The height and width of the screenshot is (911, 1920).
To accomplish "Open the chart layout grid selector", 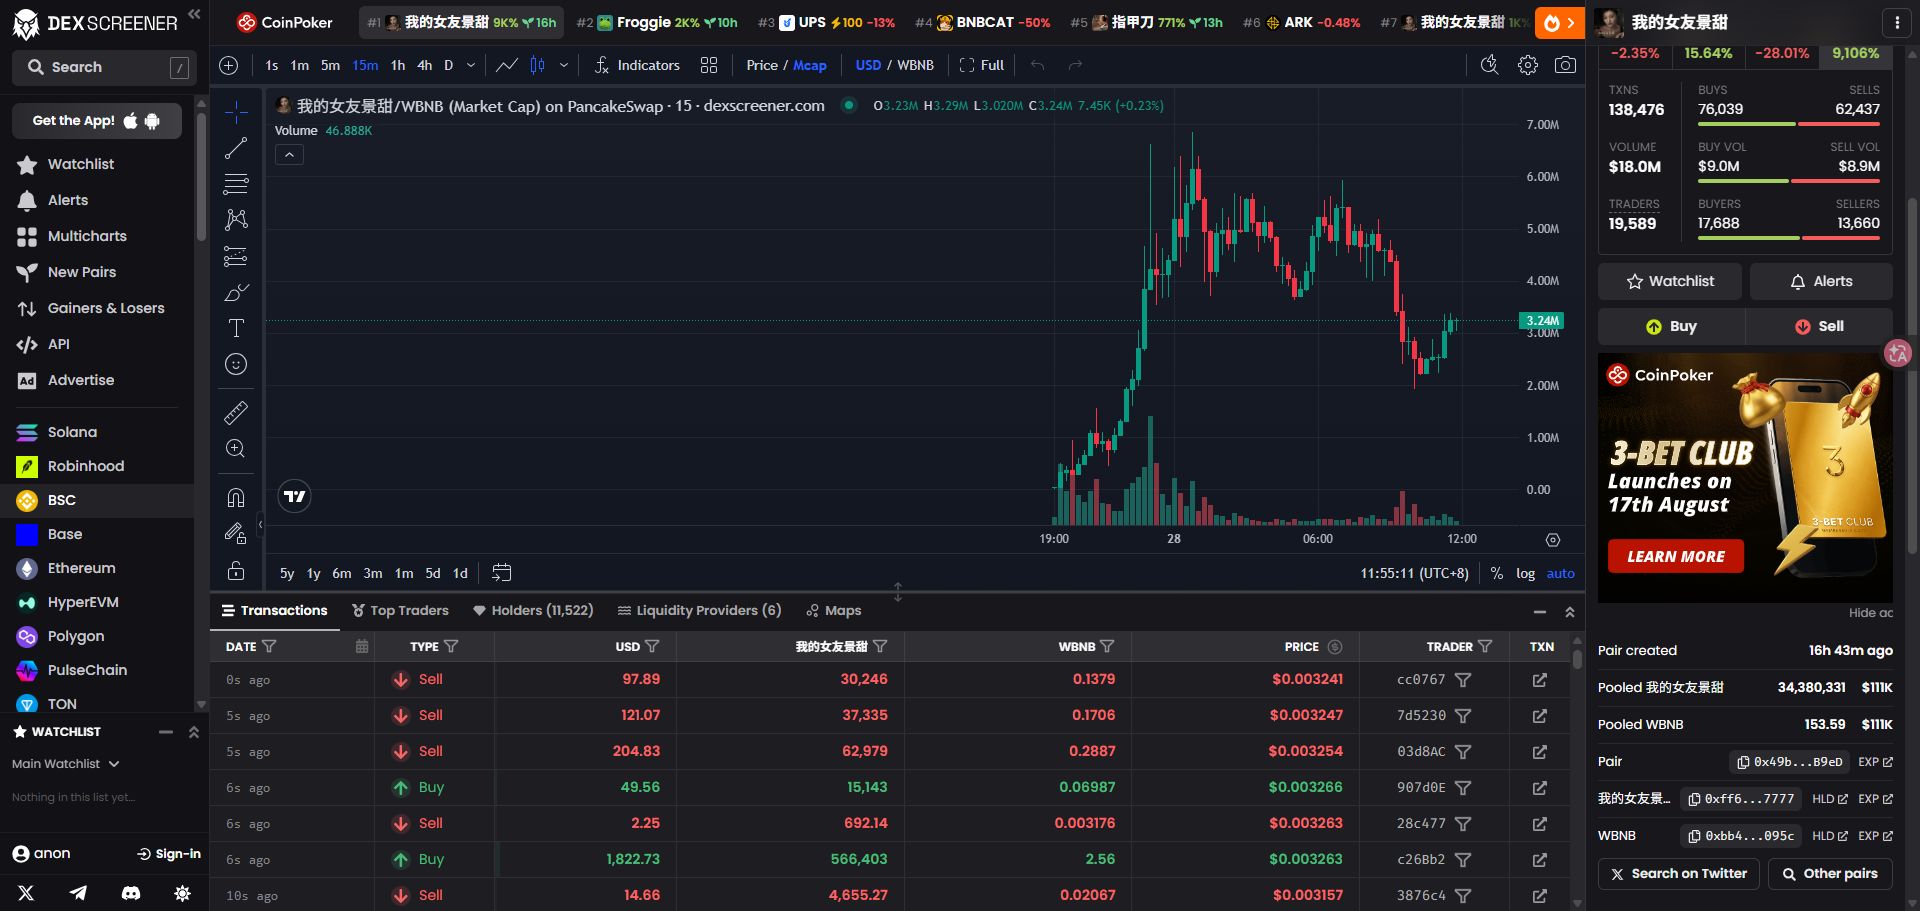I will click(x=709, y=65).
